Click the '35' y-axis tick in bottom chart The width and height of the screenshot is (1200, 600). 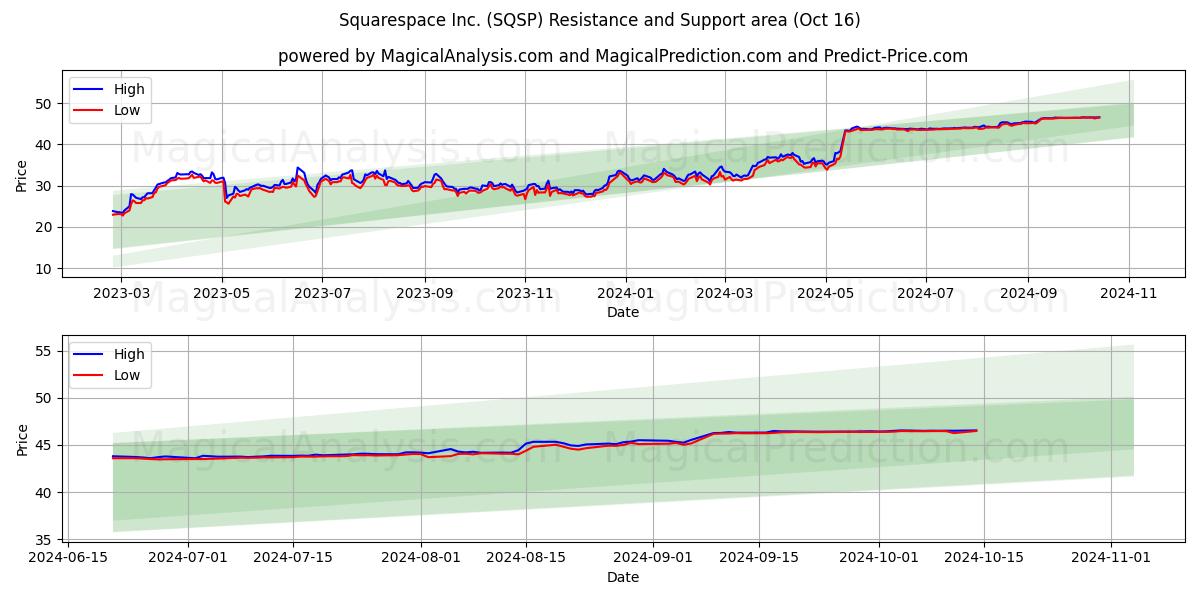point(44,540)
